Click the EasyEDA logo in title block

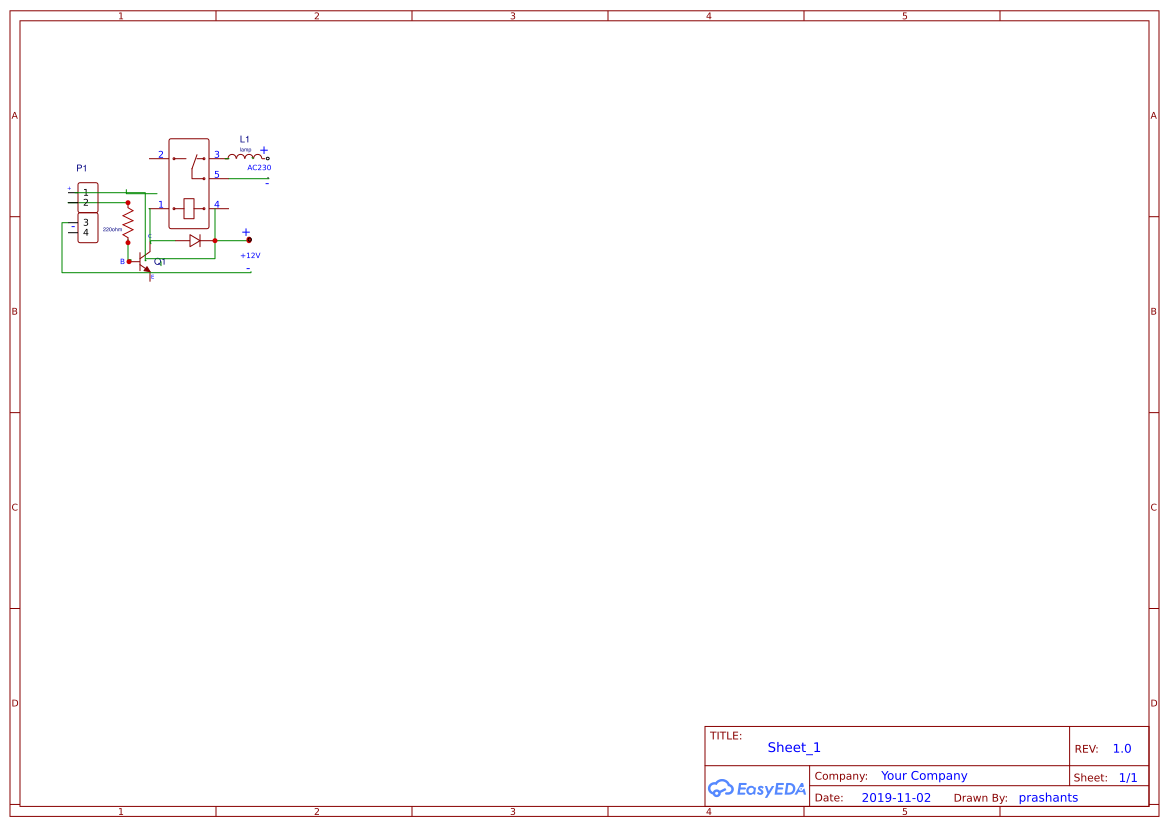pos(757,789)
